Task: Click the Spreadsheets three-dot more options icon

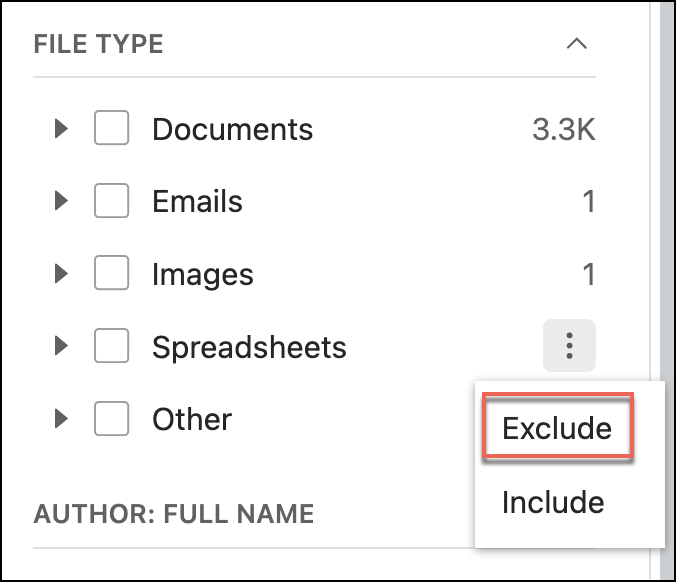Action: (569, 346)
